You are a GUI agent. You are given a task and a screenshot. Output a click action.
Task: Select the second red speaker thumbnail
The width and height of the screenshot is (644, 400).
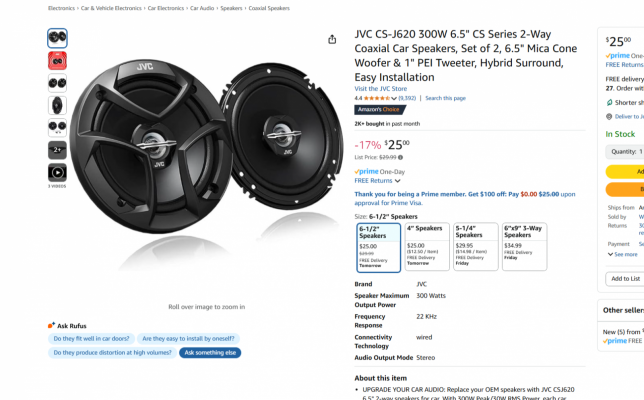57,60
